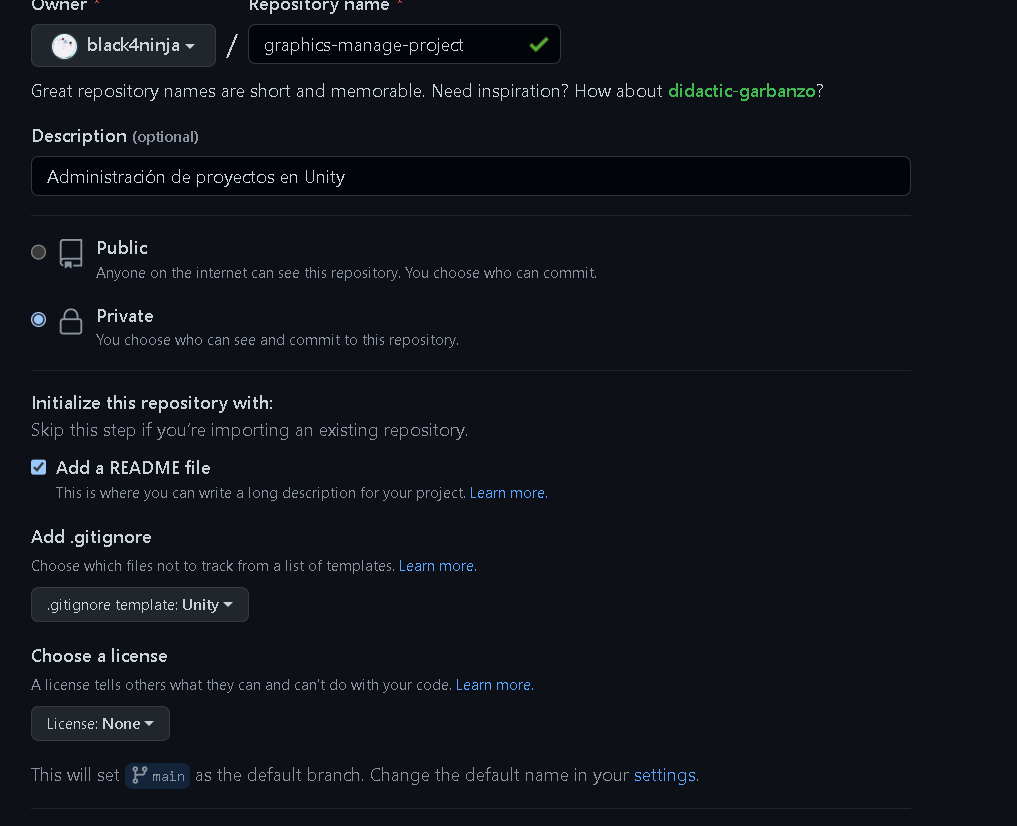Click the Private repository lock icon
1017x826 pixels.
coord(71,322)
